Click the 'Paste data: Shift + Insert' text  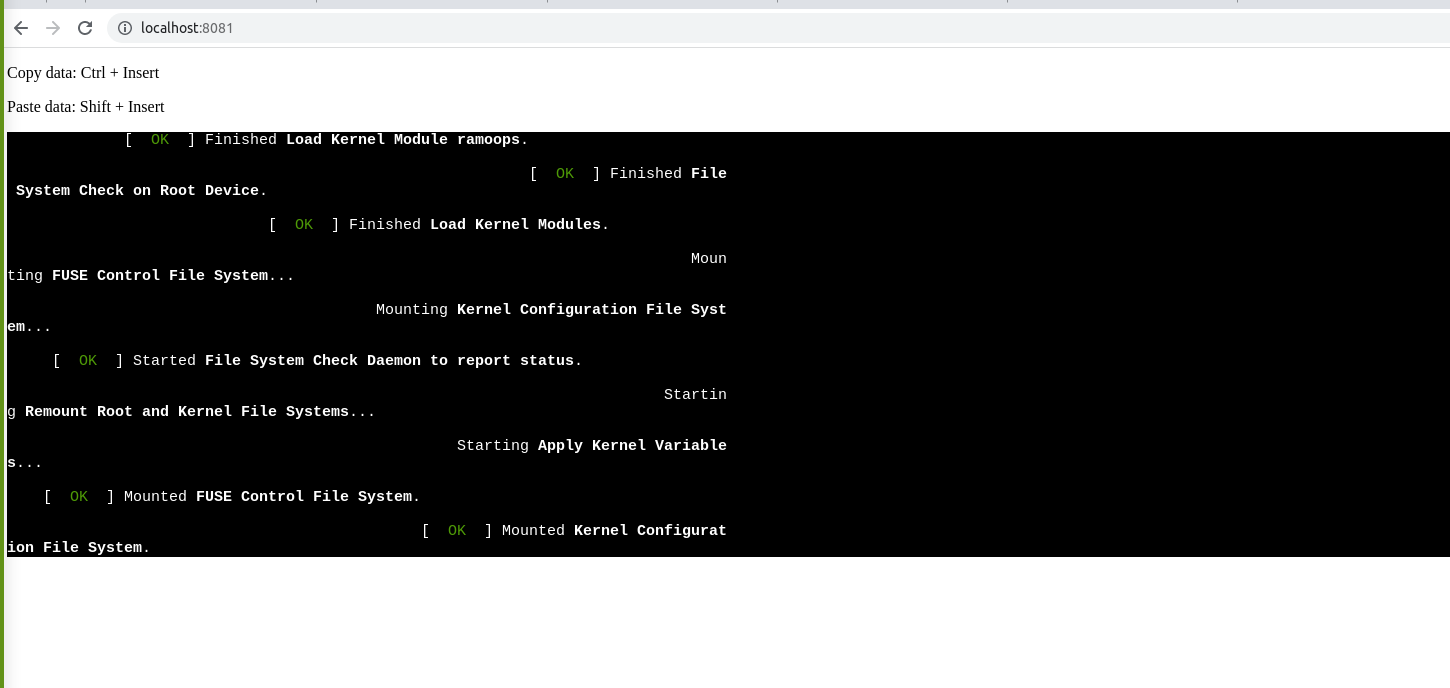pyautogui.click(x=86, y=107)
